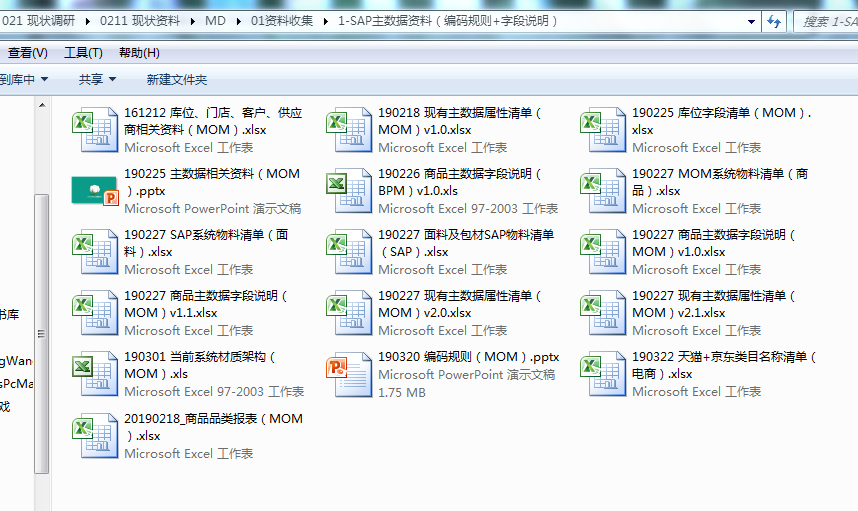Click the 190227 SAP系统物料清单 面料 file icon
858x511 pixels.
pyautogui.click(x=95, y=252)
